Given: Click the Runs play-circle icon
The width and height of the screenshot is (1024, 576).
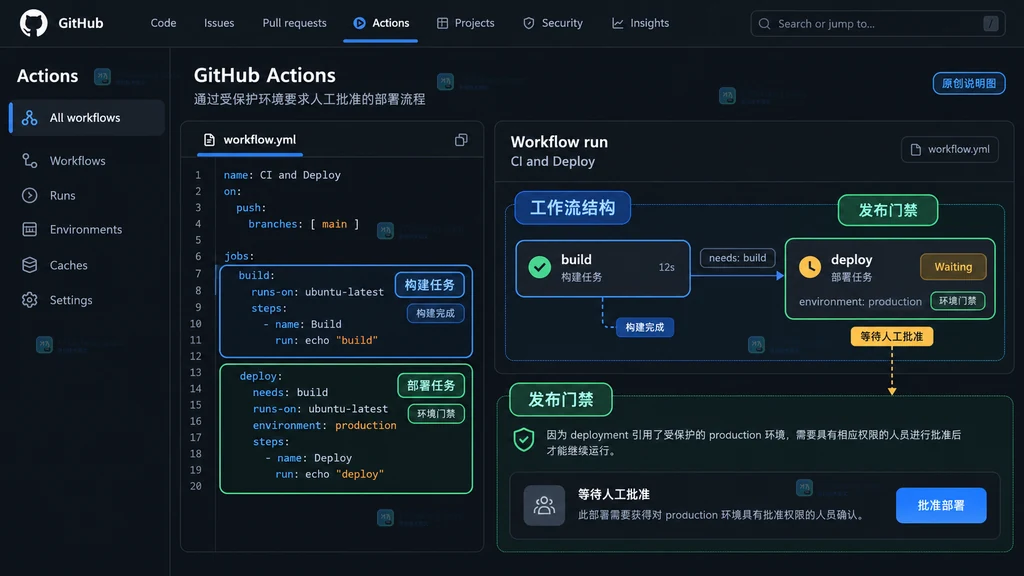Looking at the screenshot, I should click(29, 195).
